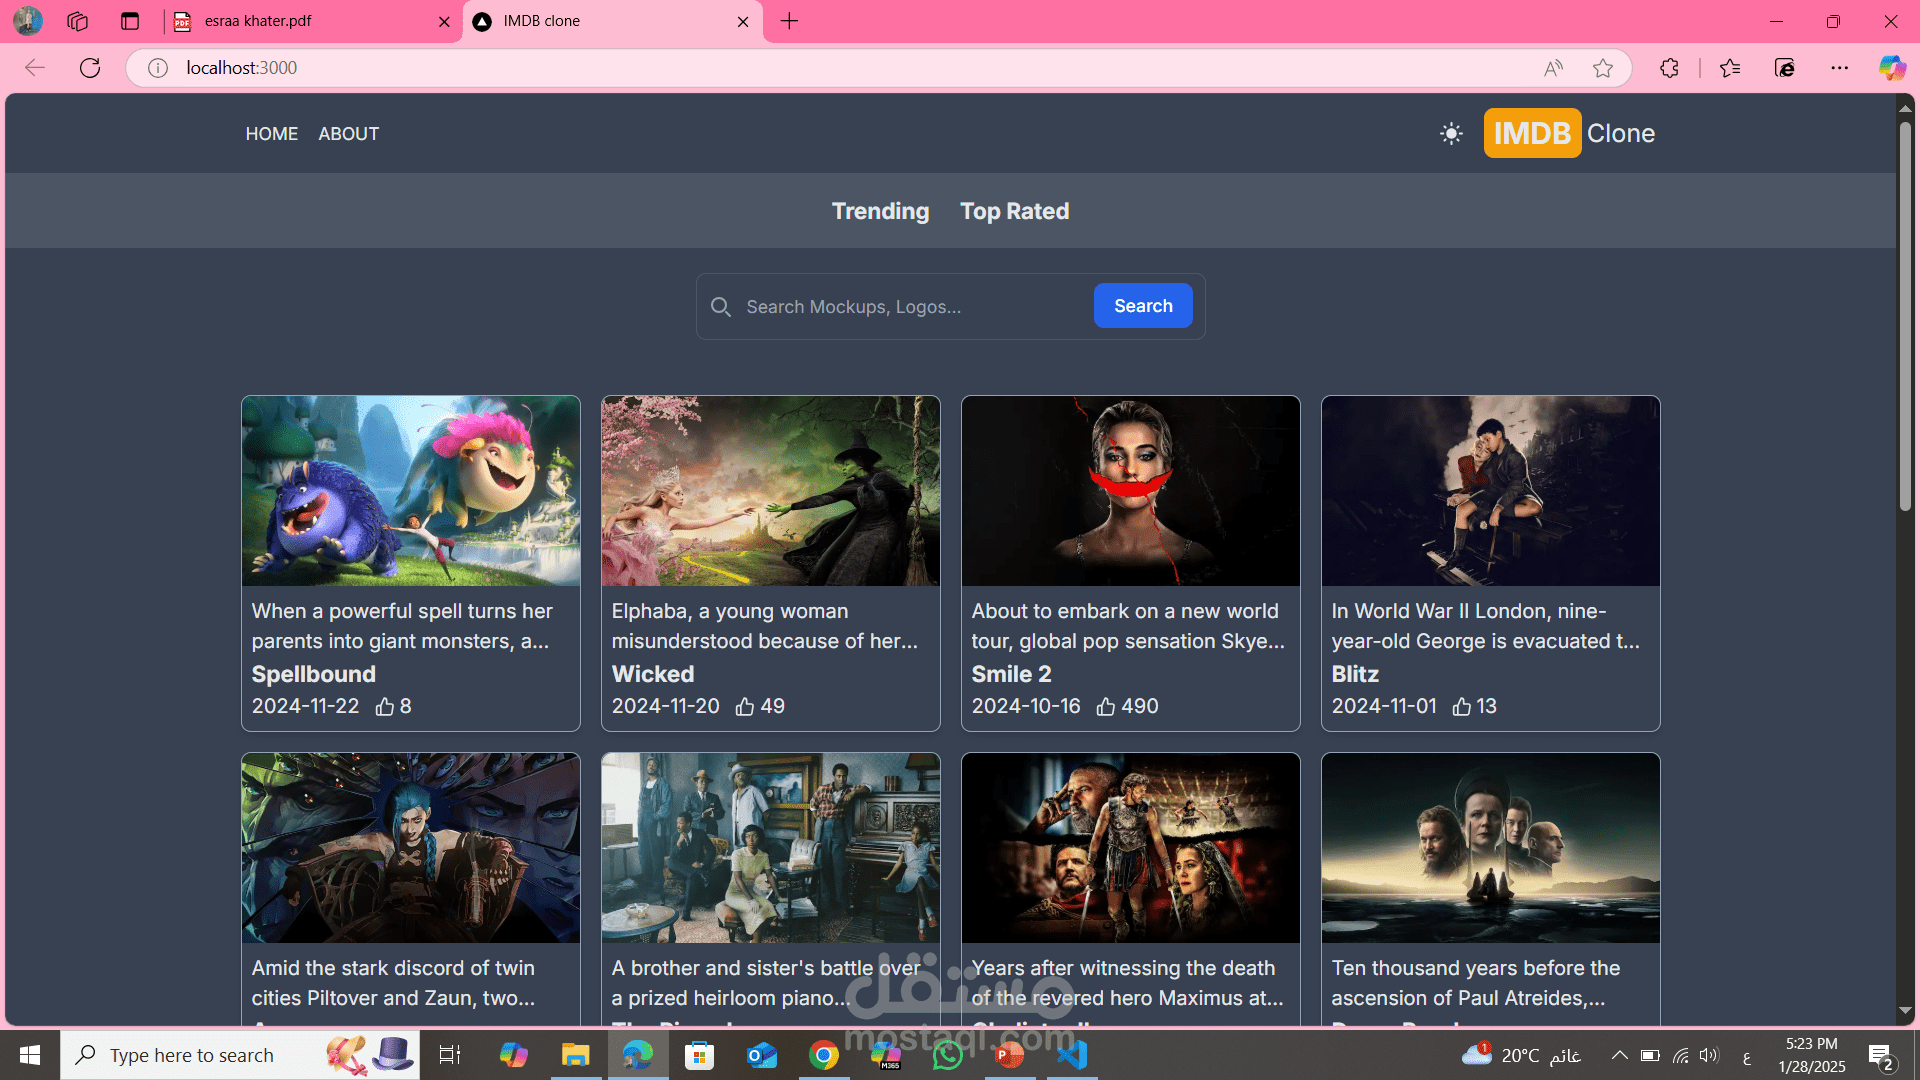Viewport: 1920px width, 1080px height.
Task: Add page to favorites star icon
Action: coord(1603,68)
